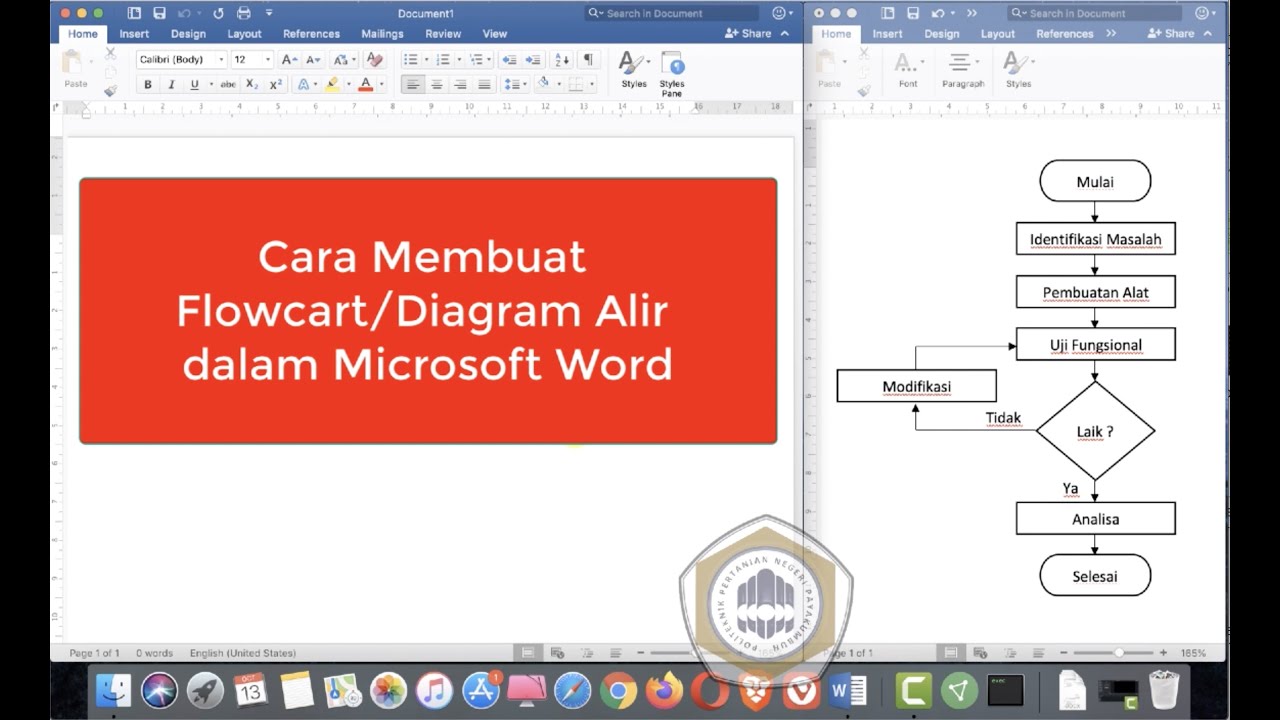Screen dimensions: 1280x720
Task: Open Styles Pane in Document1 window
Action: [x=672, y=73]
